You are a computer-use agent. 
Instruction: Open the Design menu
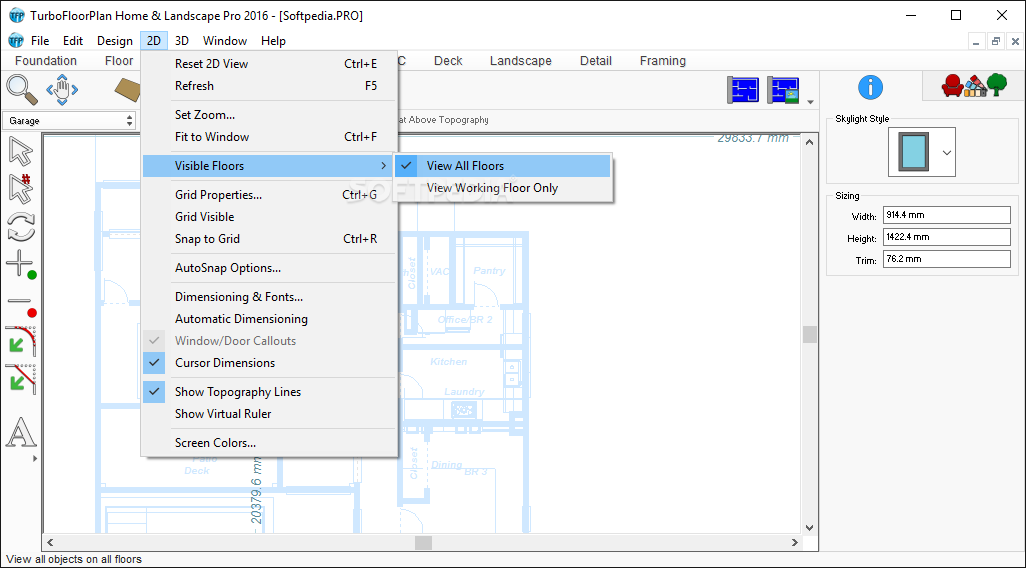pyautogui.click(x=115, y=41)
